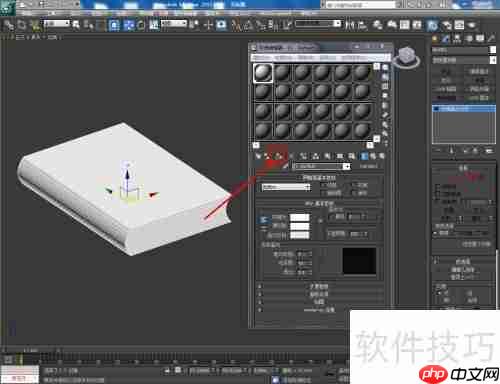Select the highlighted modifier stack entry
The height and width of the screenshot is (384, 500).
(x=464, y=109)
